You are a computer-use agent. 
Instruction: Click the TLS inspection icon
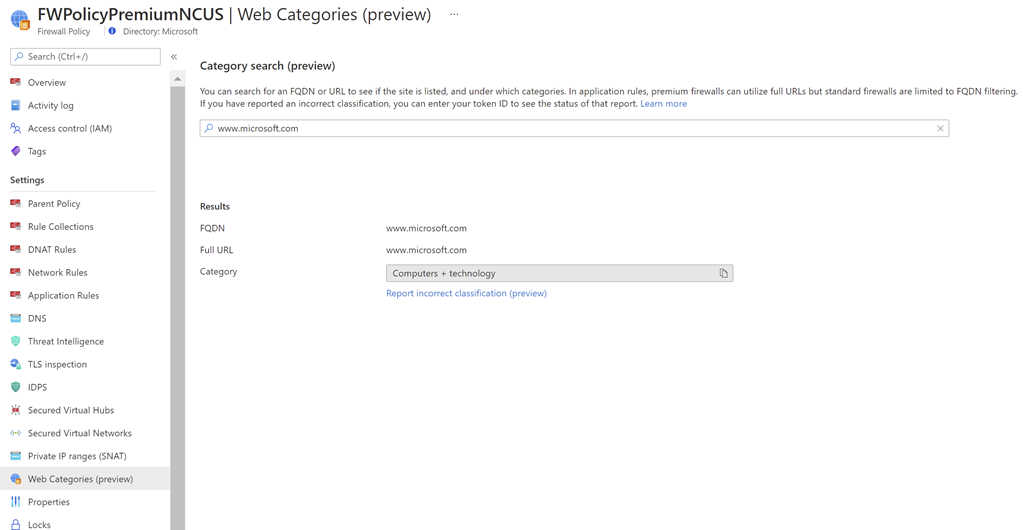pos(16,364)
